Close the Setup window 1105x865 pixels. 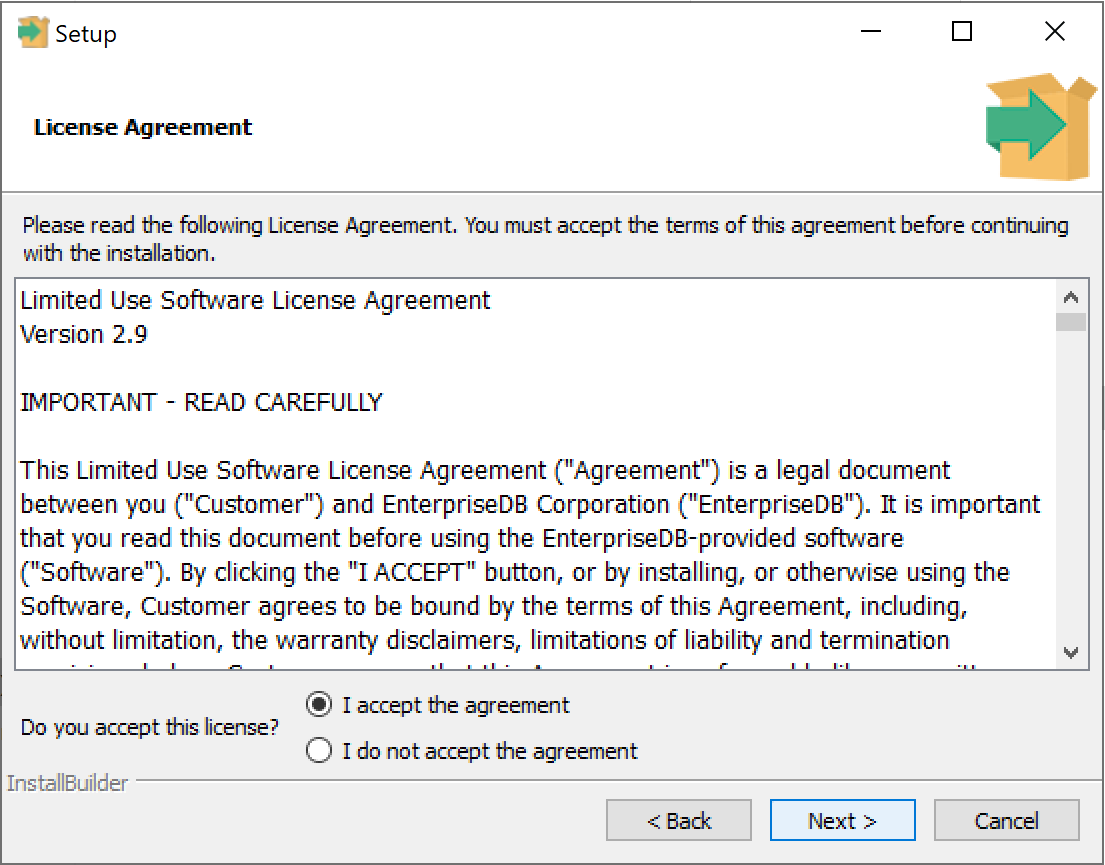click(1054, 32)
